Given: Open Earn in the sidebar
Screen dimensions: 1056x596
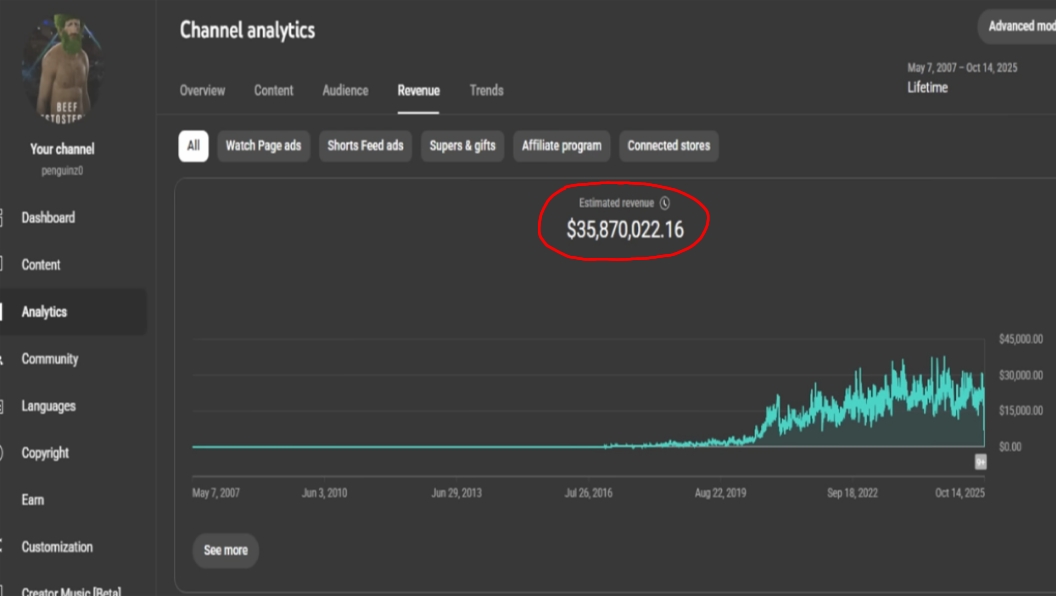Looking at the screenshot, I should (x=32, y=500).
